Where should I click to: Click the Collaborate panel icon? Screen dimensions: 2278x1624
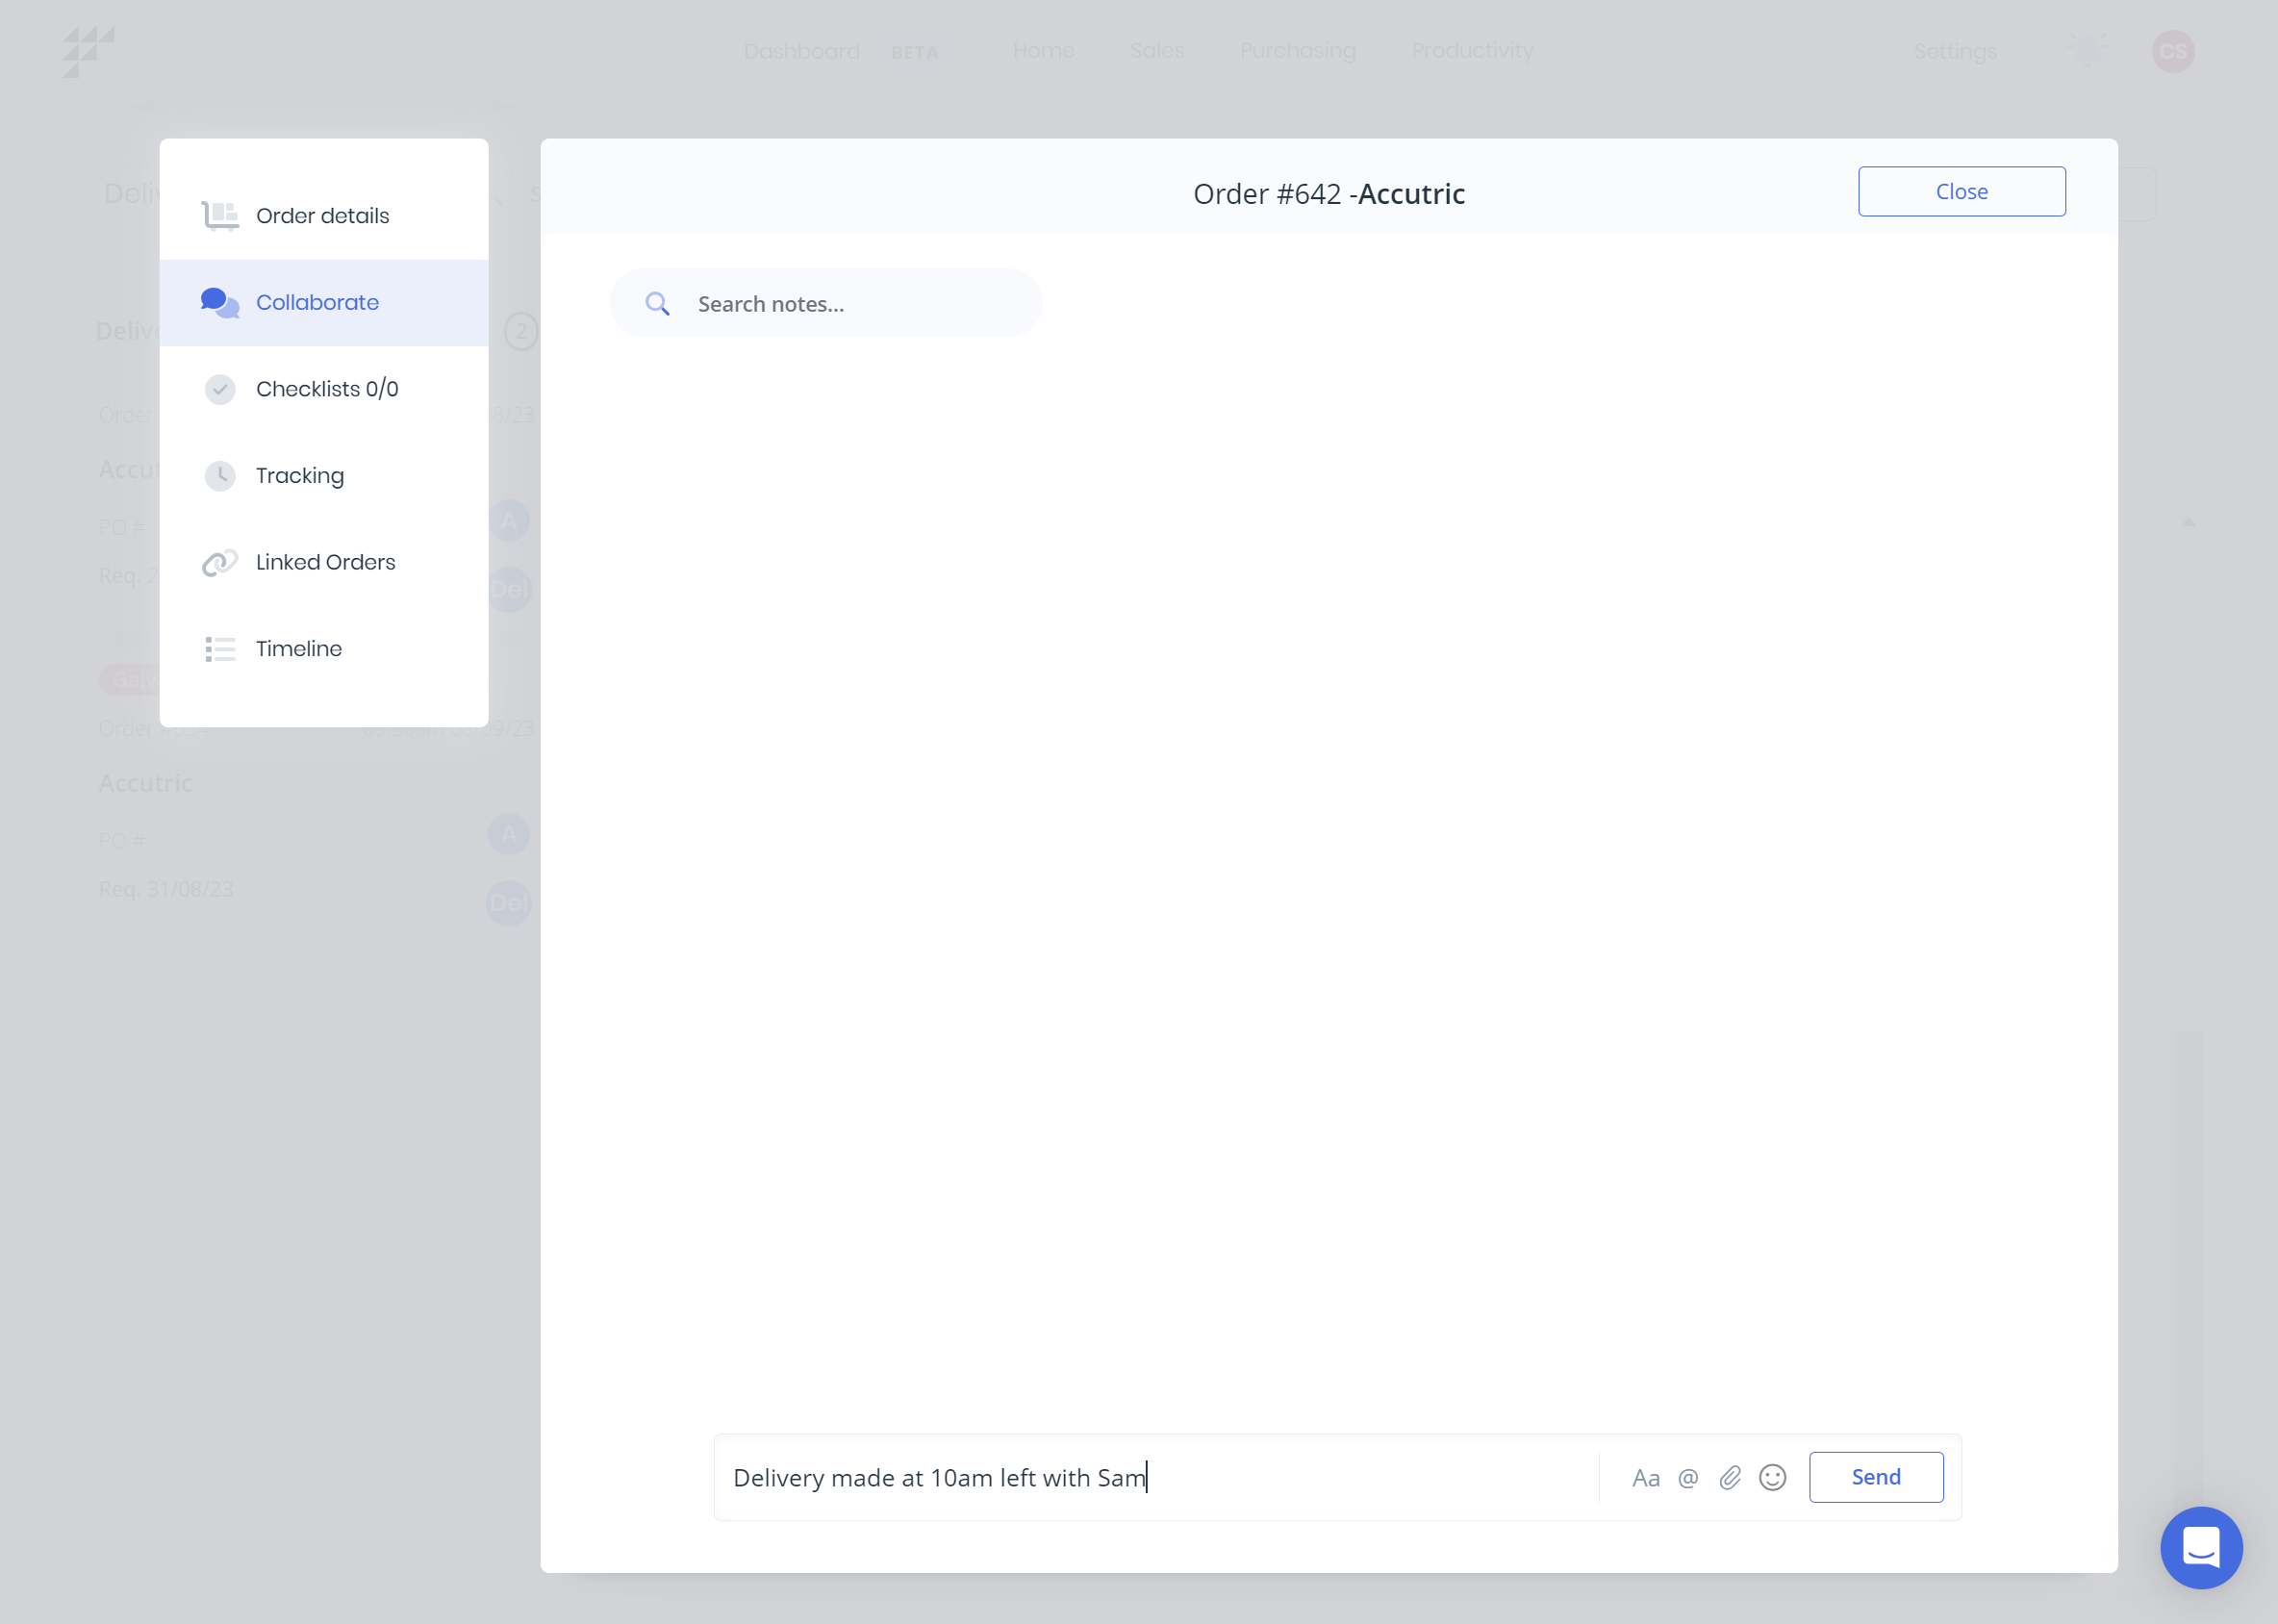pyautogui.click(x=219, y=300)
